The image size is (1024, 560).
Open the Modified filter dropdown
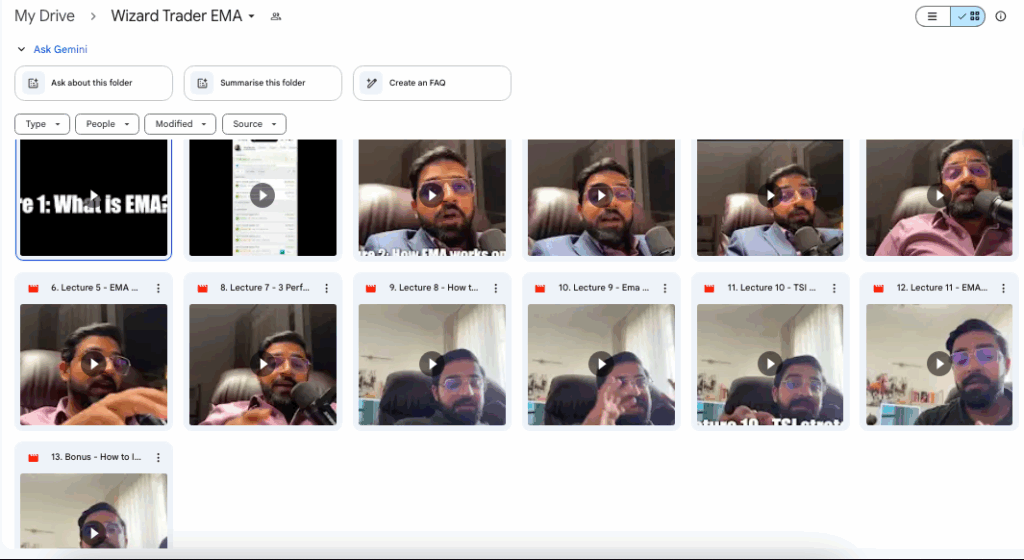(180, 124)
